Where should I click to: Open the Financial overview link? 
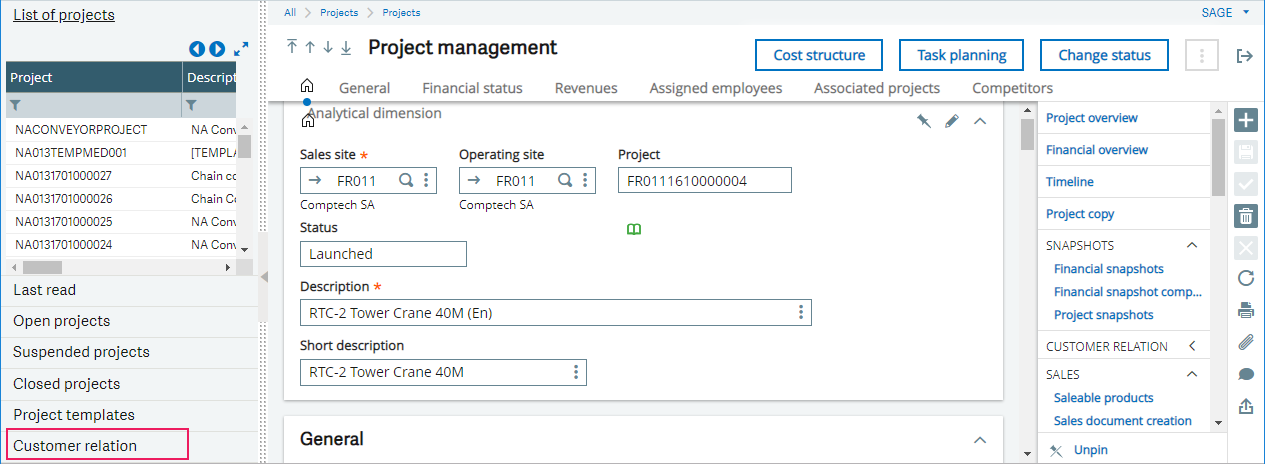point(1096,150)
